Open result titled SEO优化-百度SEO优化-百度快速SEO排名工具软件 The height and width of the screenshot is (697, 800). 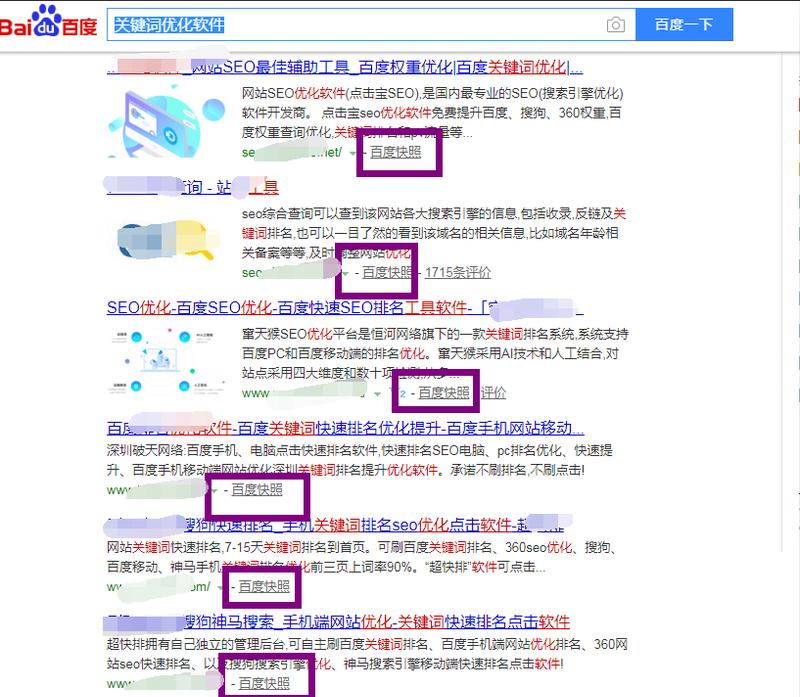[345, 308]
